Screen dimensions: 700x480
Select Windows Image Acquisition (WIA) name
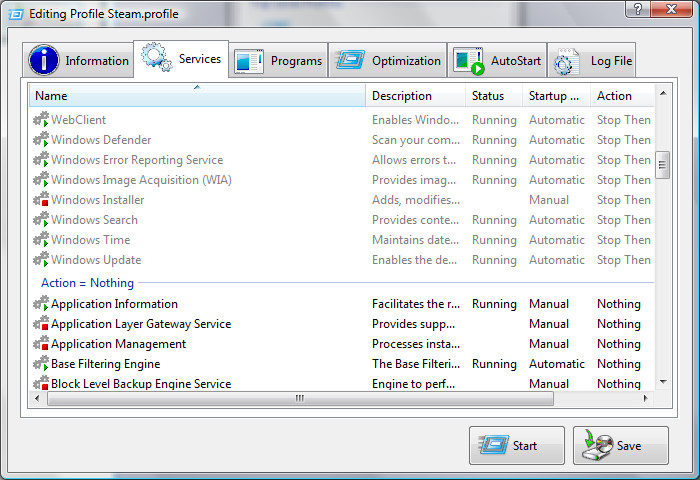pos(141,180)
